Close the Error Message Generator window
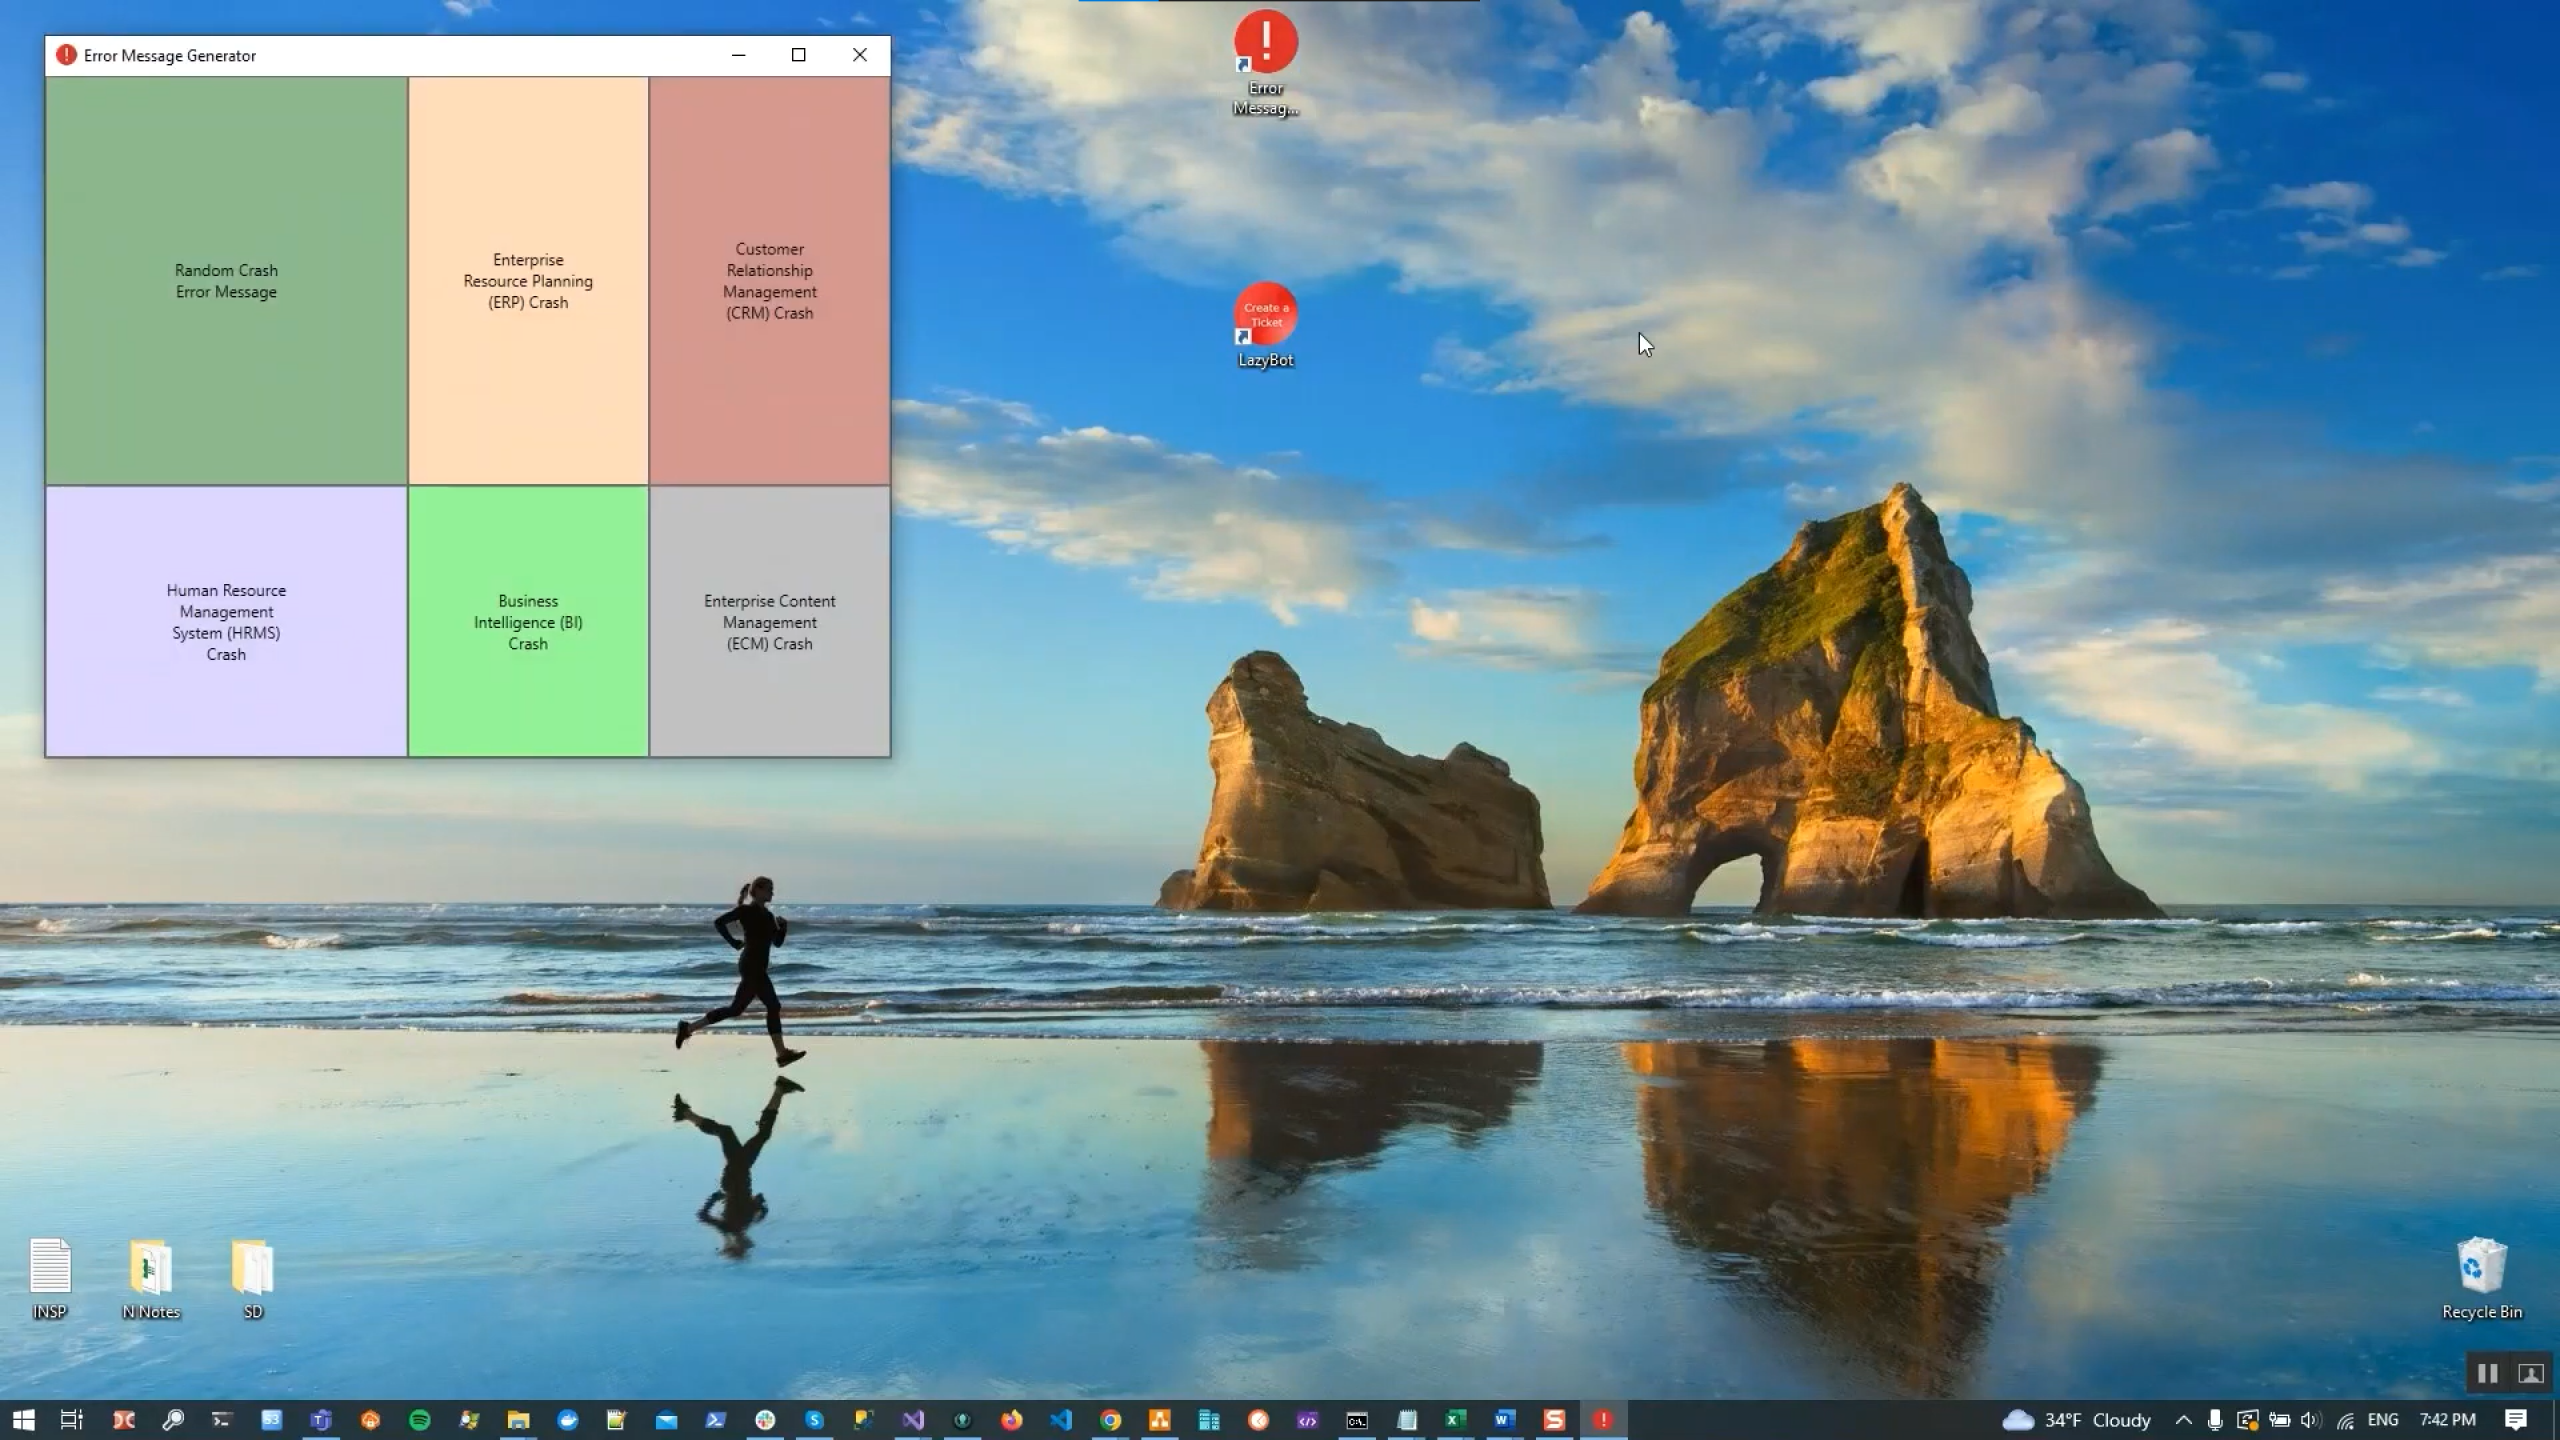Viewport: 2560px width, 1440px height. 860,55
